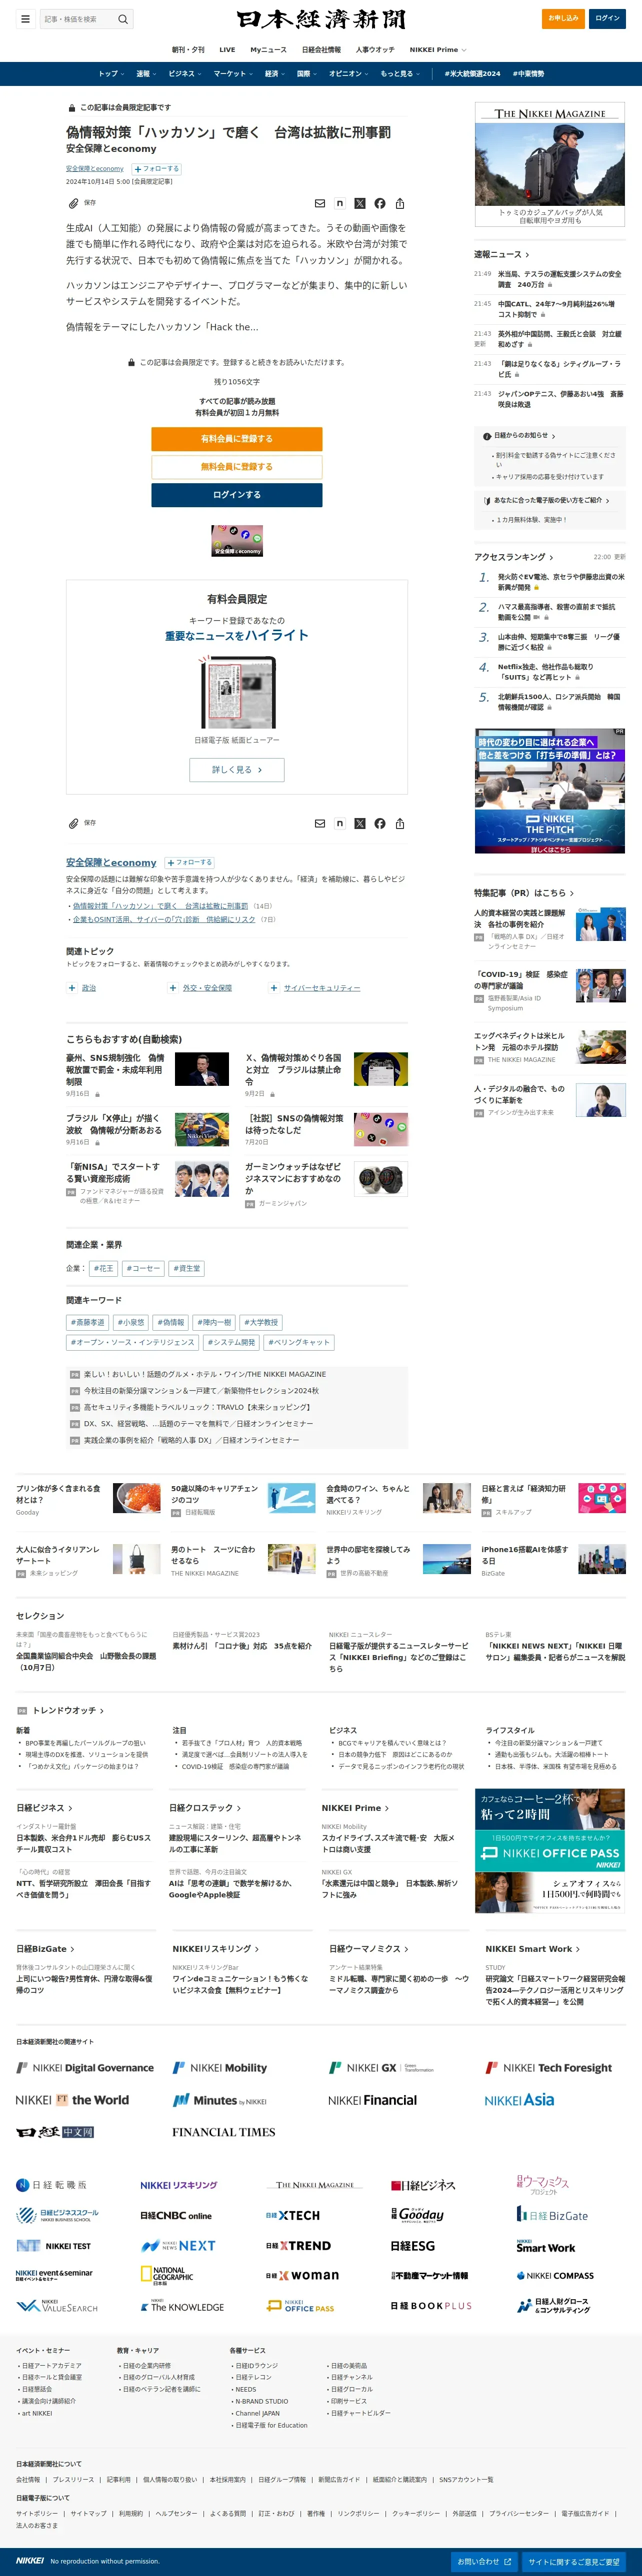Viewport: 642px width, 2576px height.
Task: Share by email using lower envelope icon
Action: (320, 823)
